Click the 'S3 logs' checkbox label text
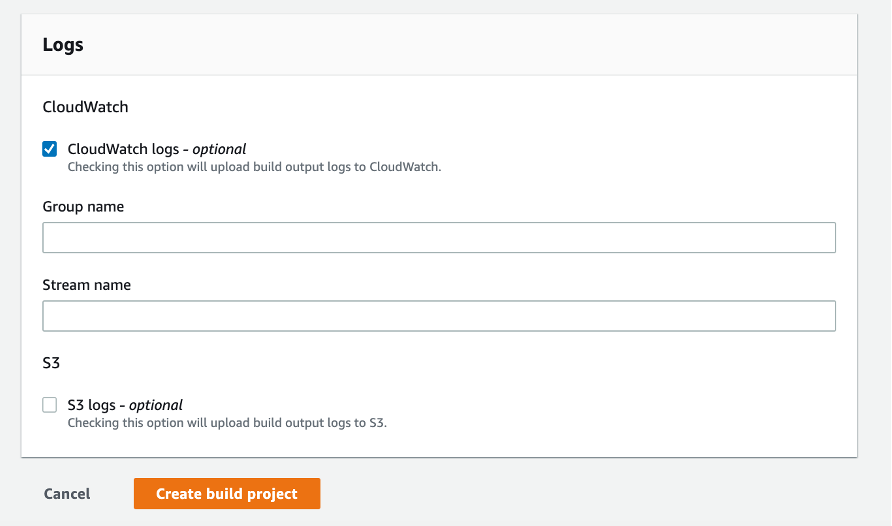The width and height of the screenshot is (892, 526). (x=92, y=405)
